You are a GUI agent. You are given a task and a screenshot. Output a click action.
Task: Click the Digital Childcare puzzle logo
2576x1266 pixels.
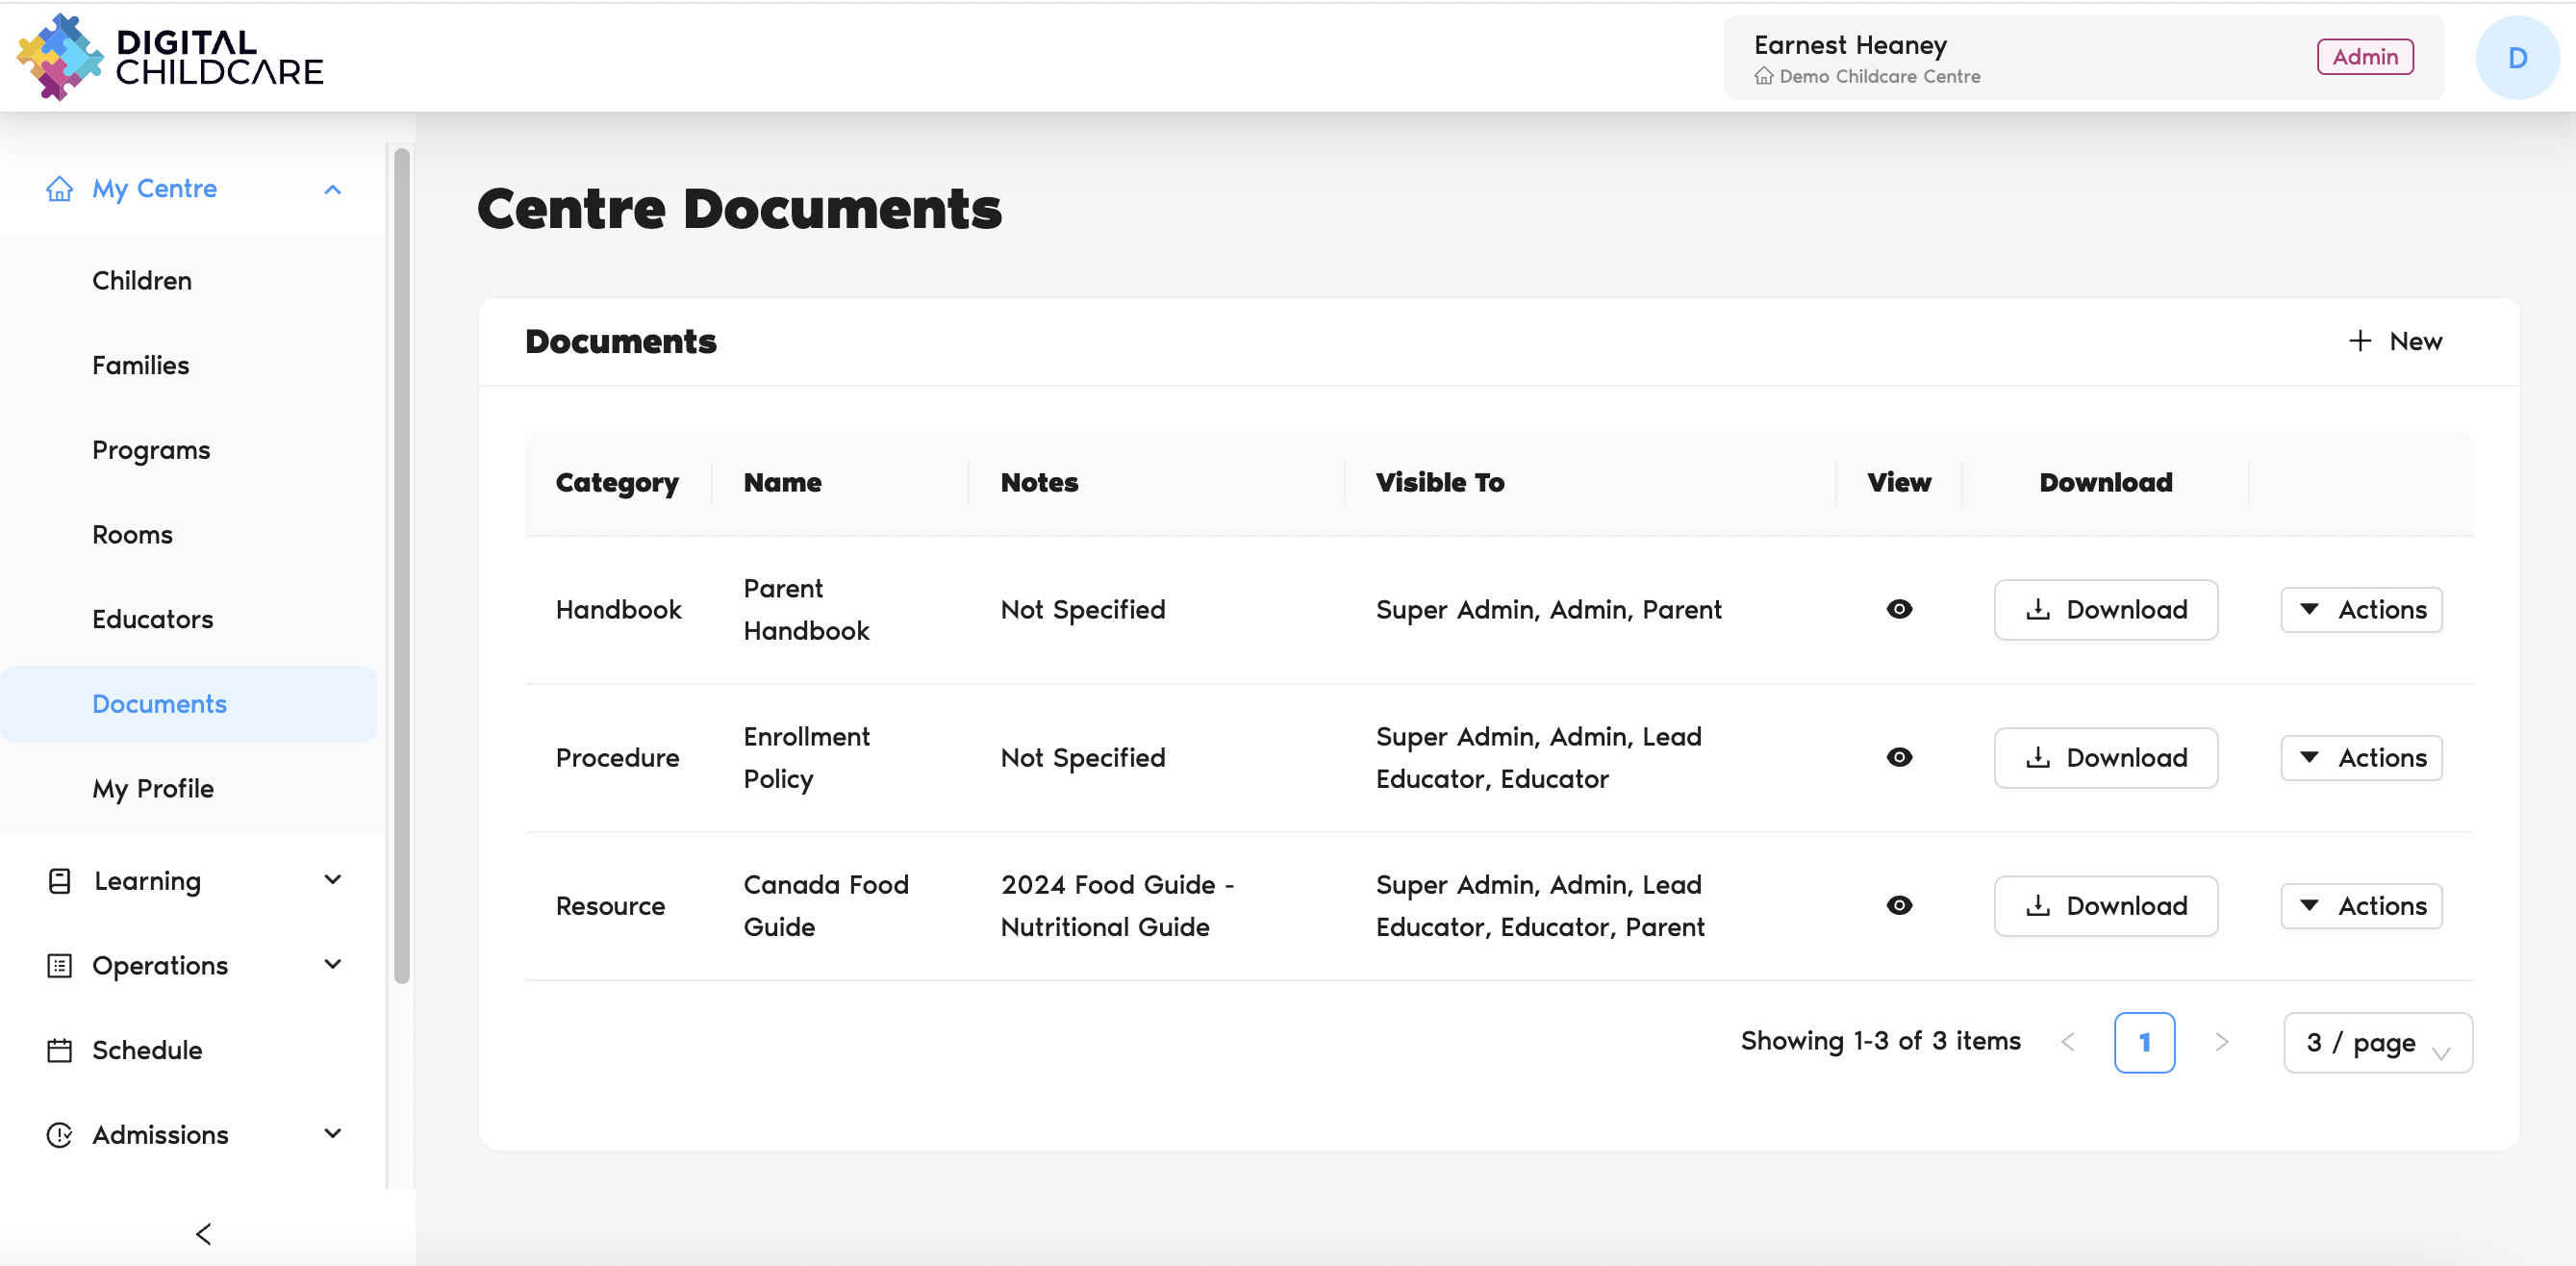59,57
